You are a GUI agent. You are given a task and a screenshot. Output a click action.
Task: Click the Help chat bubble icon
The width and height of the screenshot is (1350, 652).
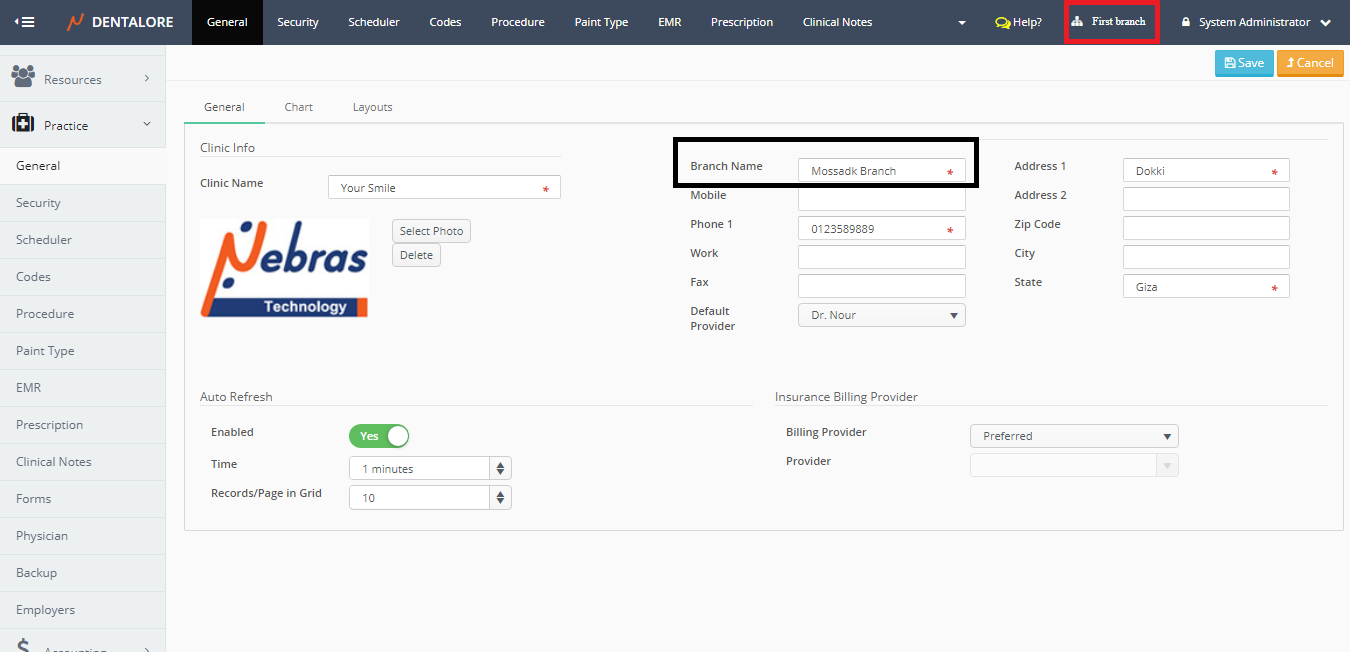point(1002,22)
